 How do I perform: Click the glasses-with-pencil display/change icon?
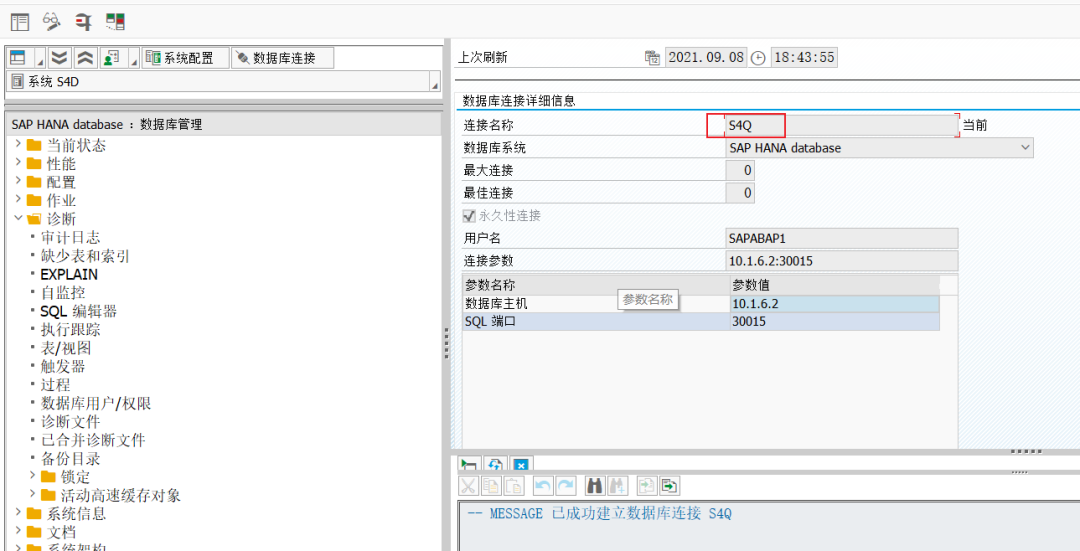tap(52, 22)
